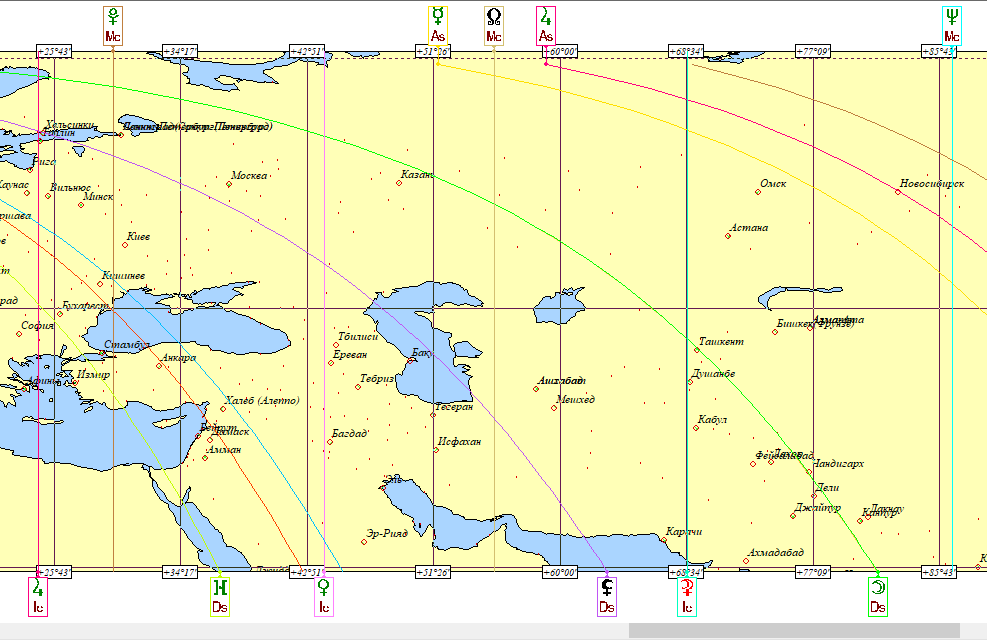Click the Mercury As line marker
987x641 pixels.
pyautogui.click(x=437, y=26)
